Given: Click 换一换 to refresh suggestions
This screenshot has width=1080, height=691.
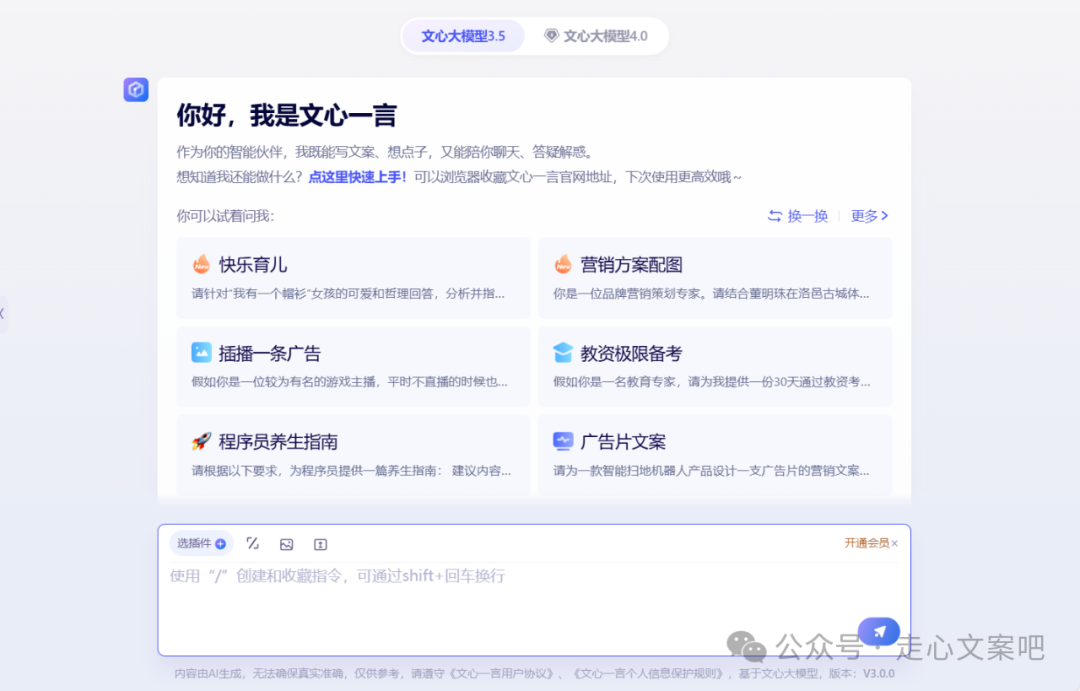Looking at the screenshot, I should point(797,215).
